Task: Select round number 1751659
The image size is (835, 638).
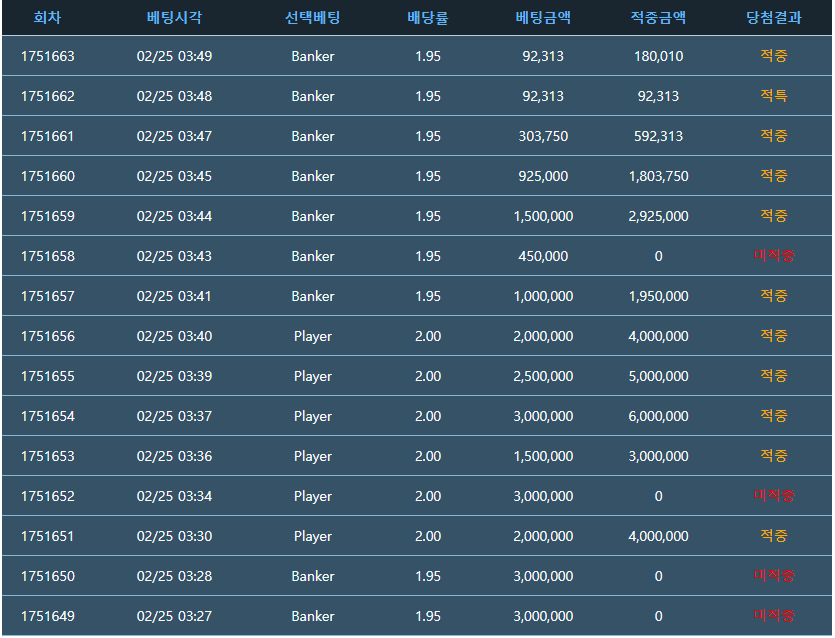Action: point(48,216)
